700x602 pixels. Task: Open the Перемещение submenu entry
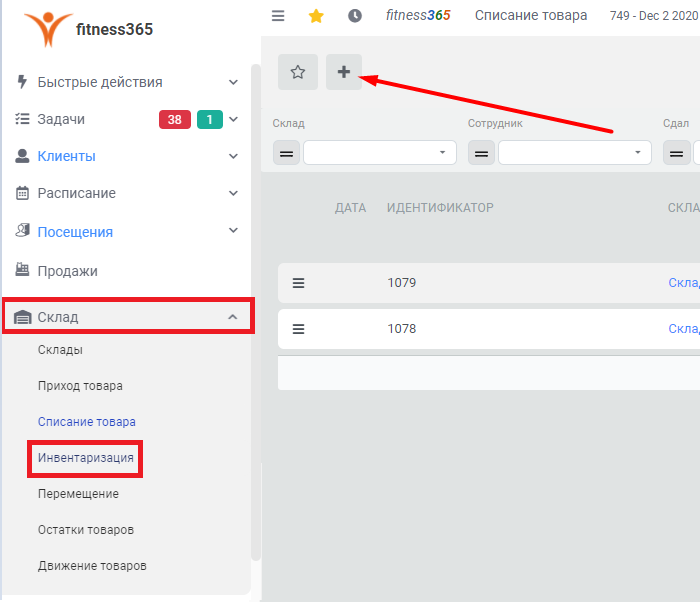pos(79,494)
